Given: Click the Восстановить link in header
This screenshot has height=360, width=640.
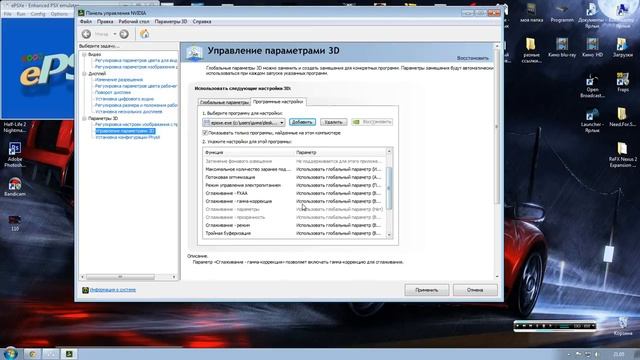Looking at the screenshot, I should [x=472, y=58].
